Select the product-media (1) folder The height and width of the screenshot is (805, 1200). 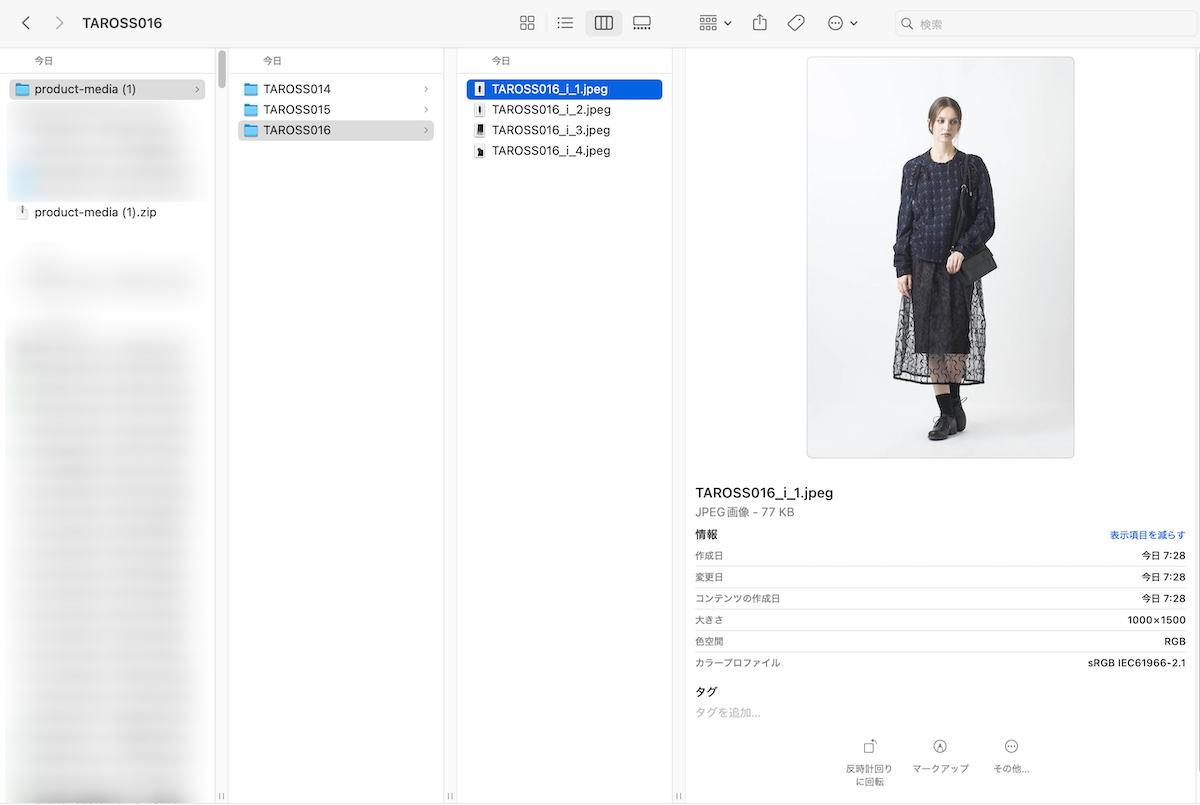click(x=85, y=89)
